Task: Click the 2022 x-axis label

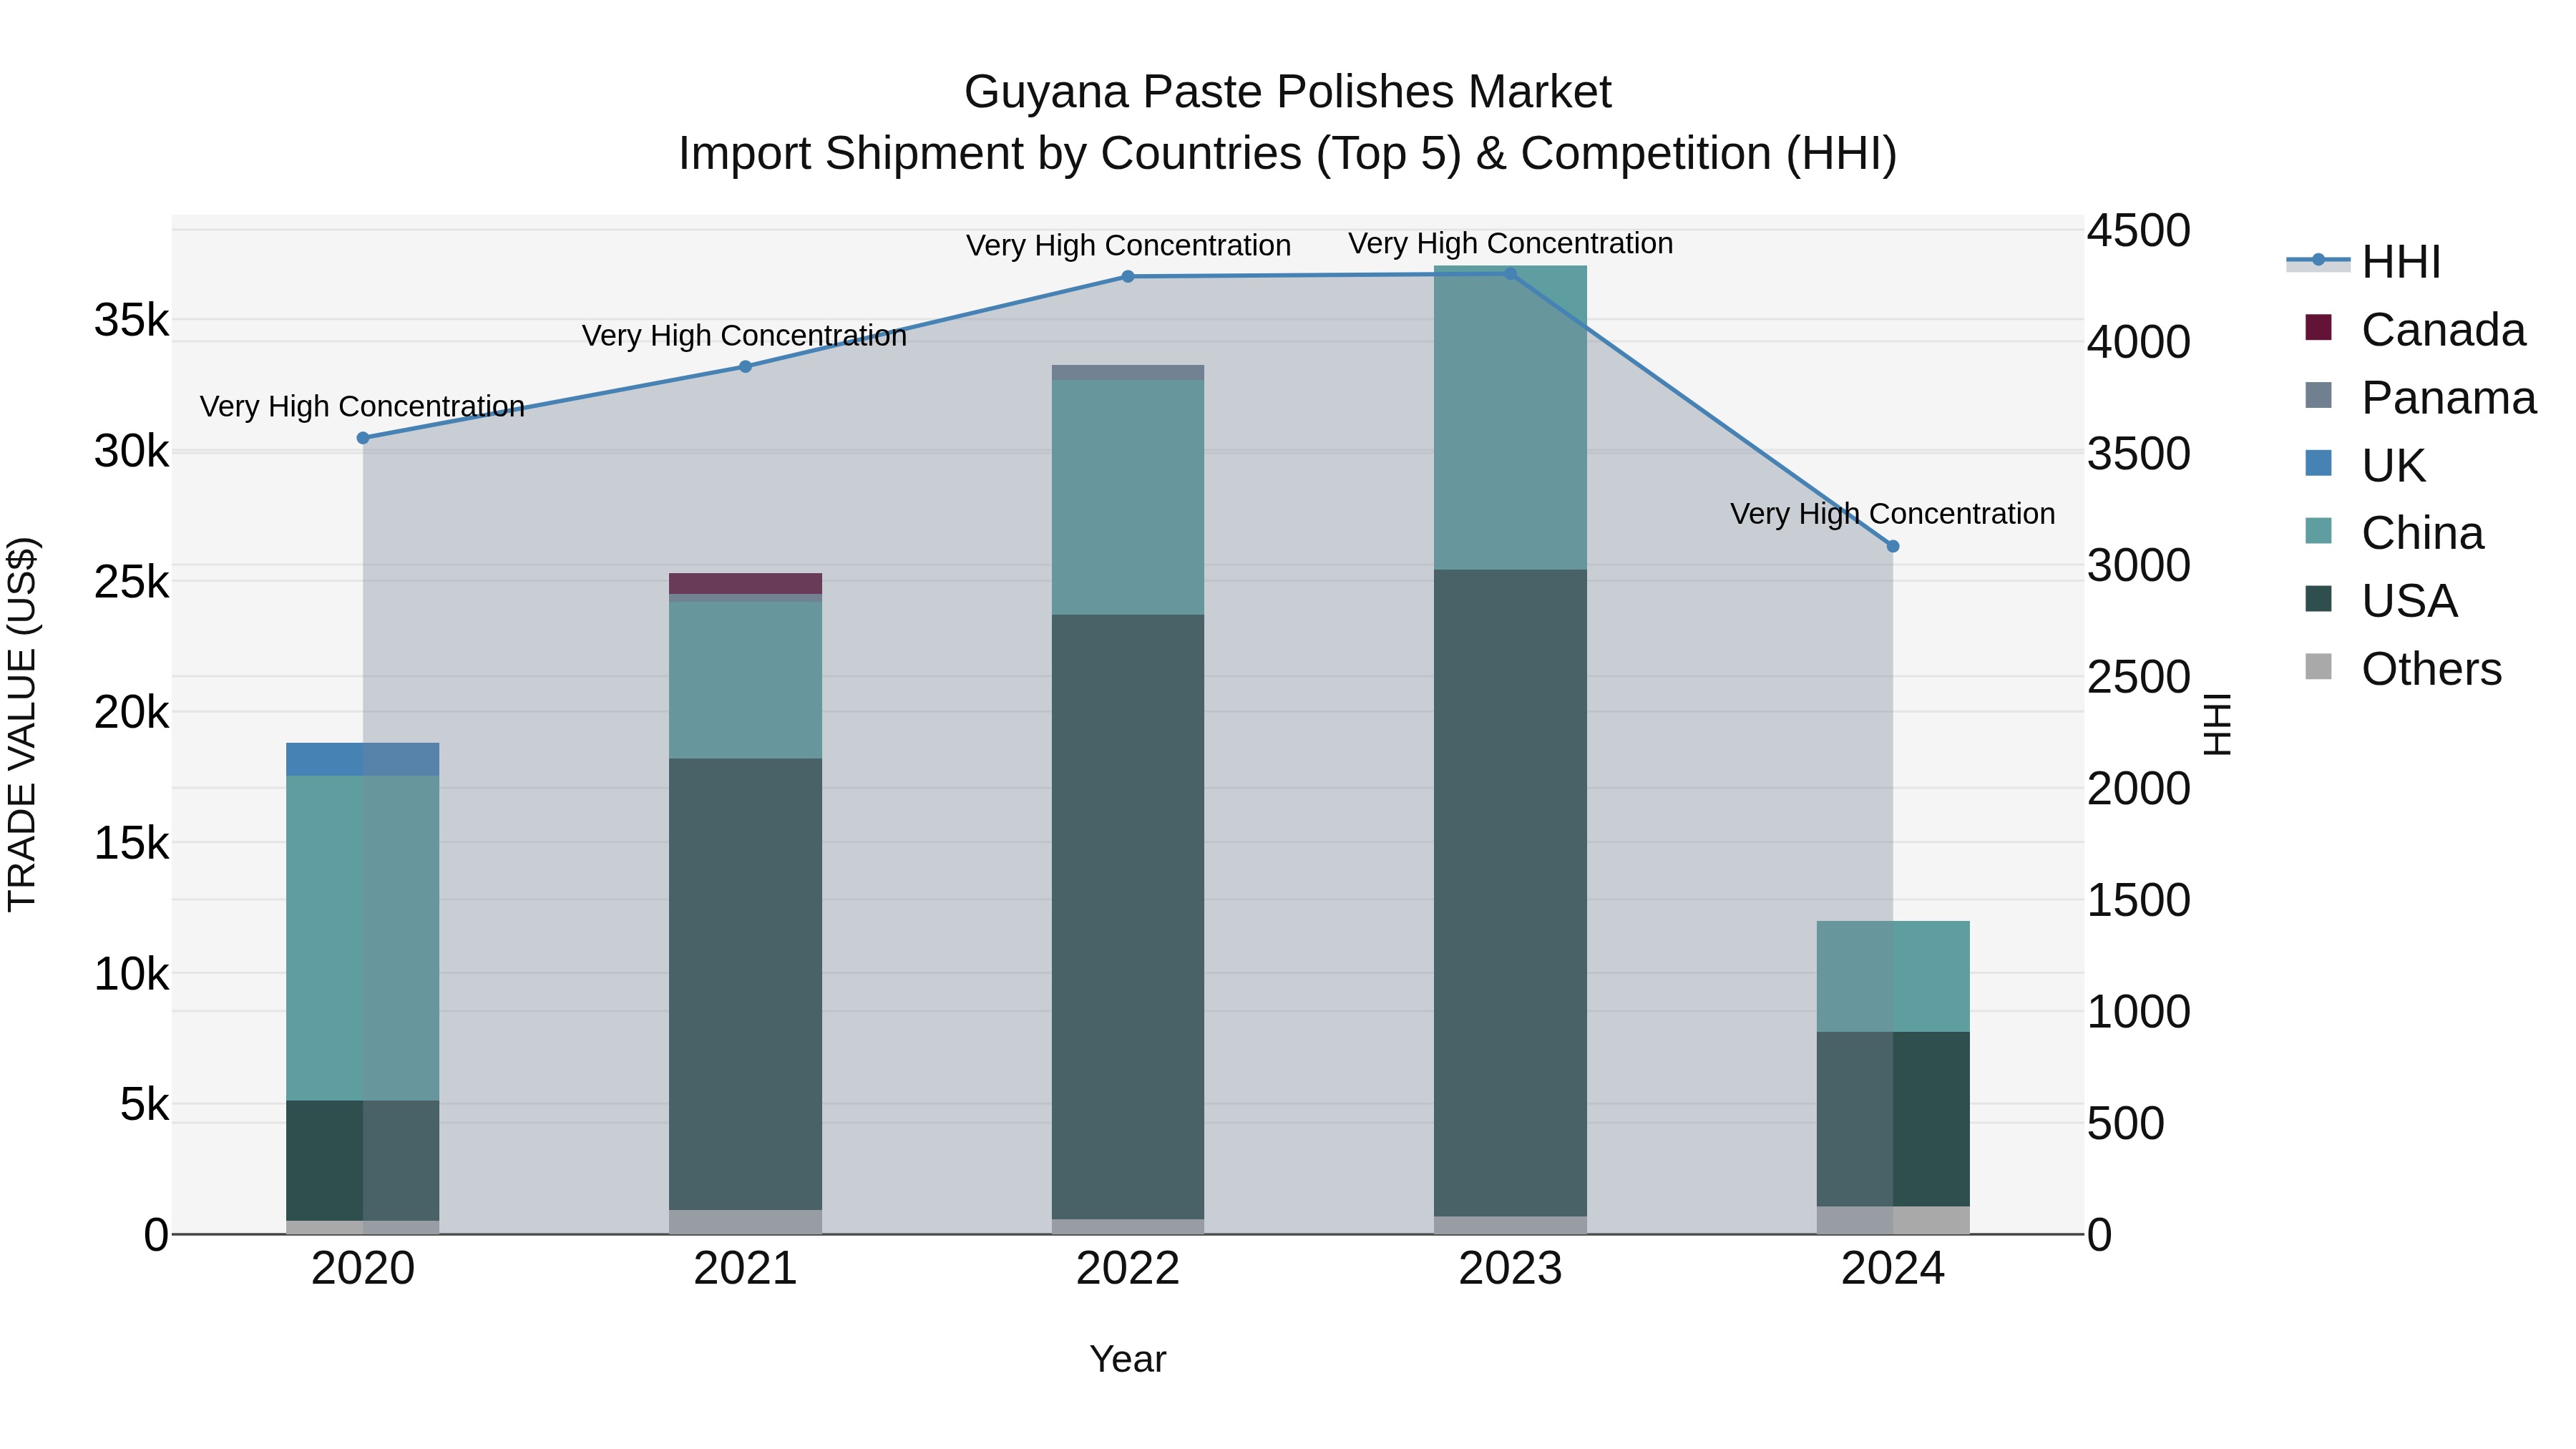Action: click(x=1128, y=1268)
